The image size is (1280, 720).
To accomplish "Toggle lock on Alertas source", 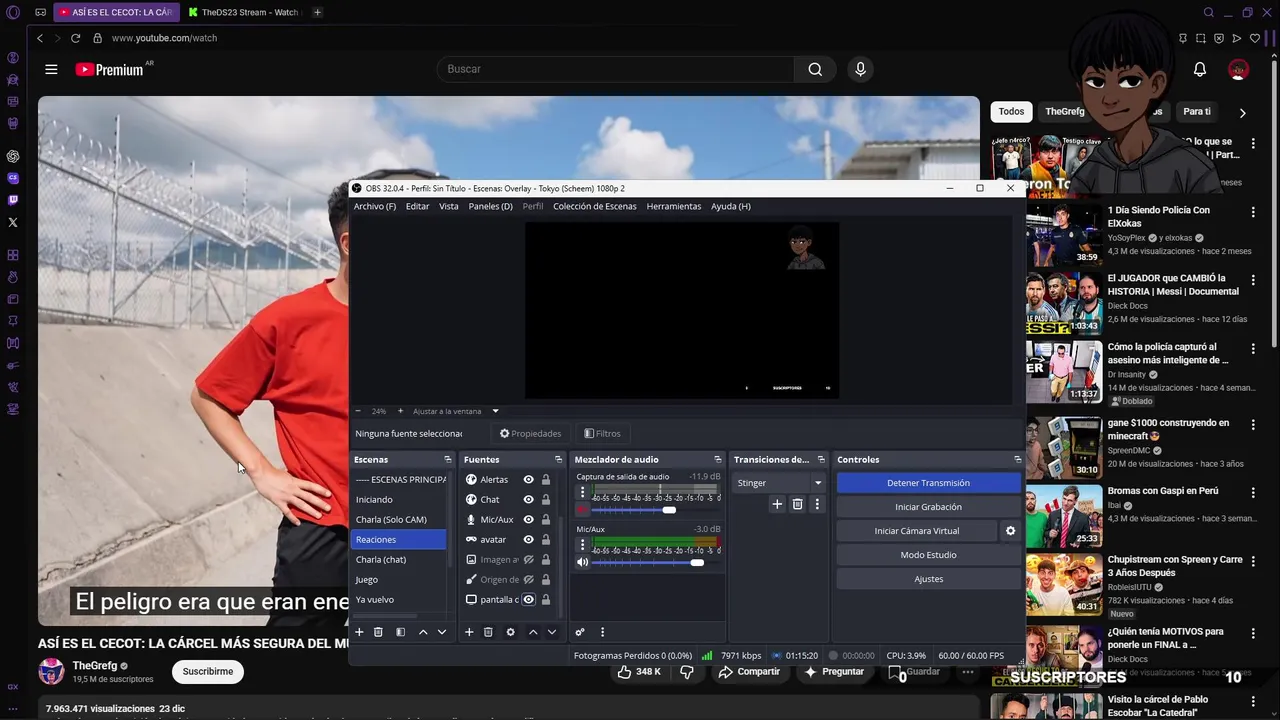I will pyautogui.click(x=546, y=480).
